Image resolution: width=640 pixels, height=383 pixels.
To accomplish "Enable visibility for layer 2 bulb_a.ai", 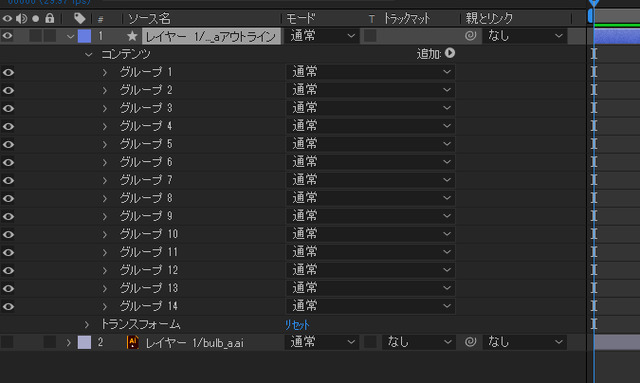I will [x=7, y=342].
